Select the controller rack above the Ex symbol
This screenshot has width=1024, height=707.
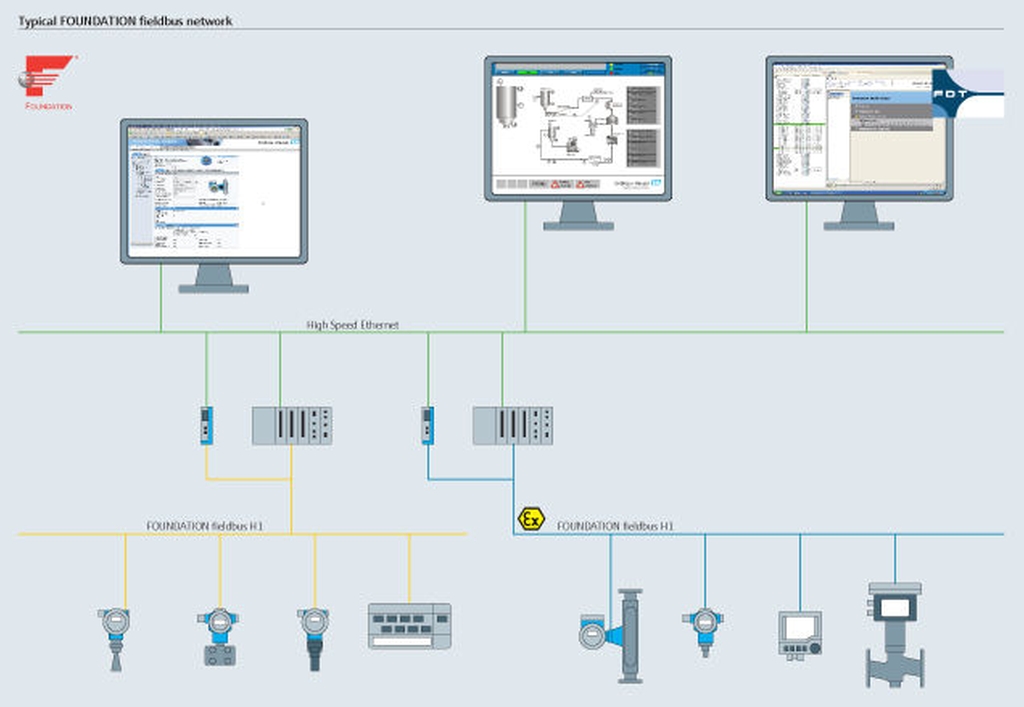[x=513, y=426]
